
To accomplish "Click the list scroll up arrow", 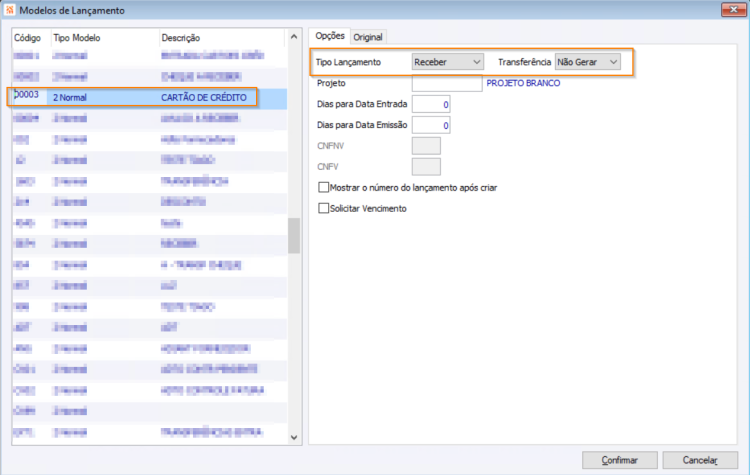I will 294,36.
